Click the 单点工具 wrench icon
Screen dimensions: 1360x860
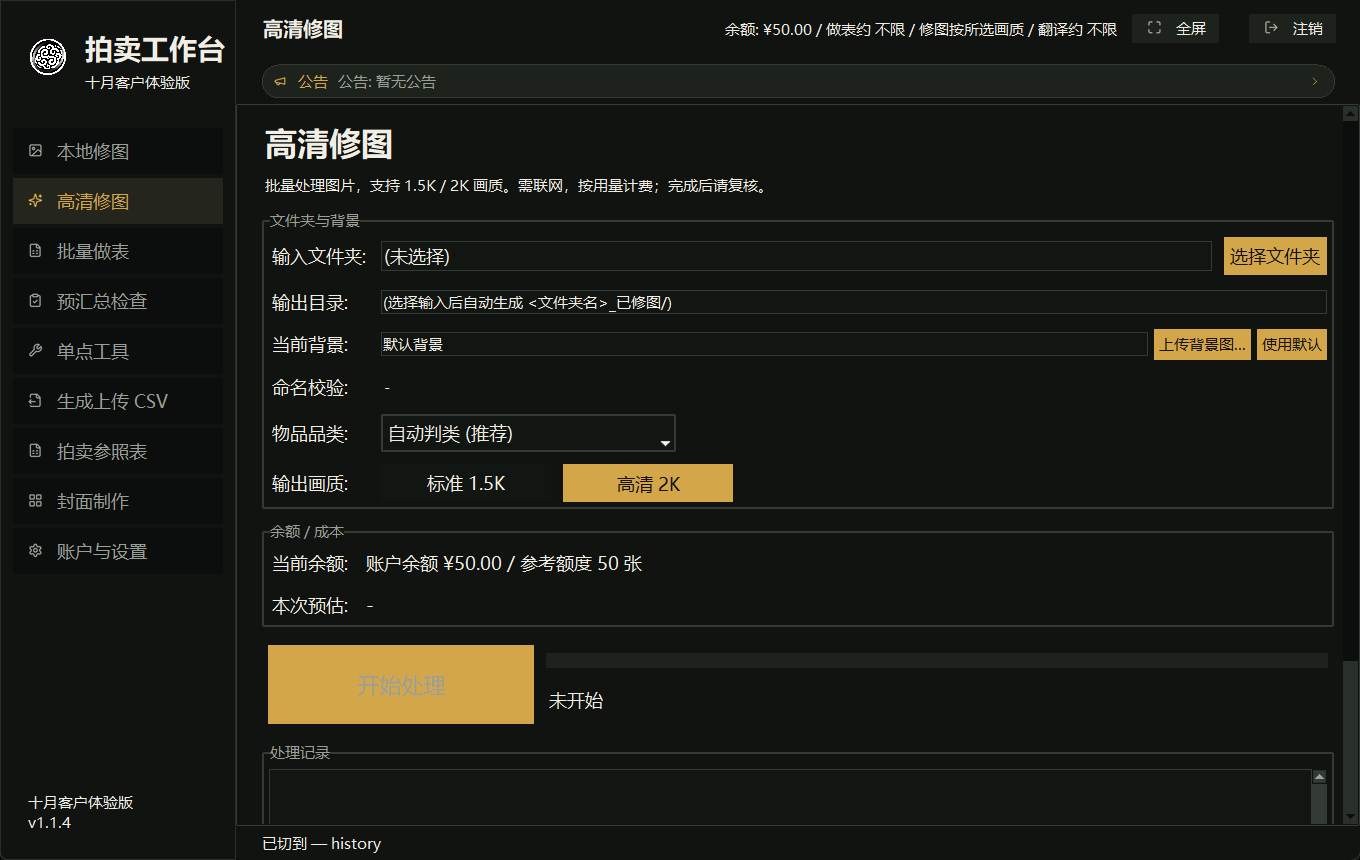[x=35, y=351]
